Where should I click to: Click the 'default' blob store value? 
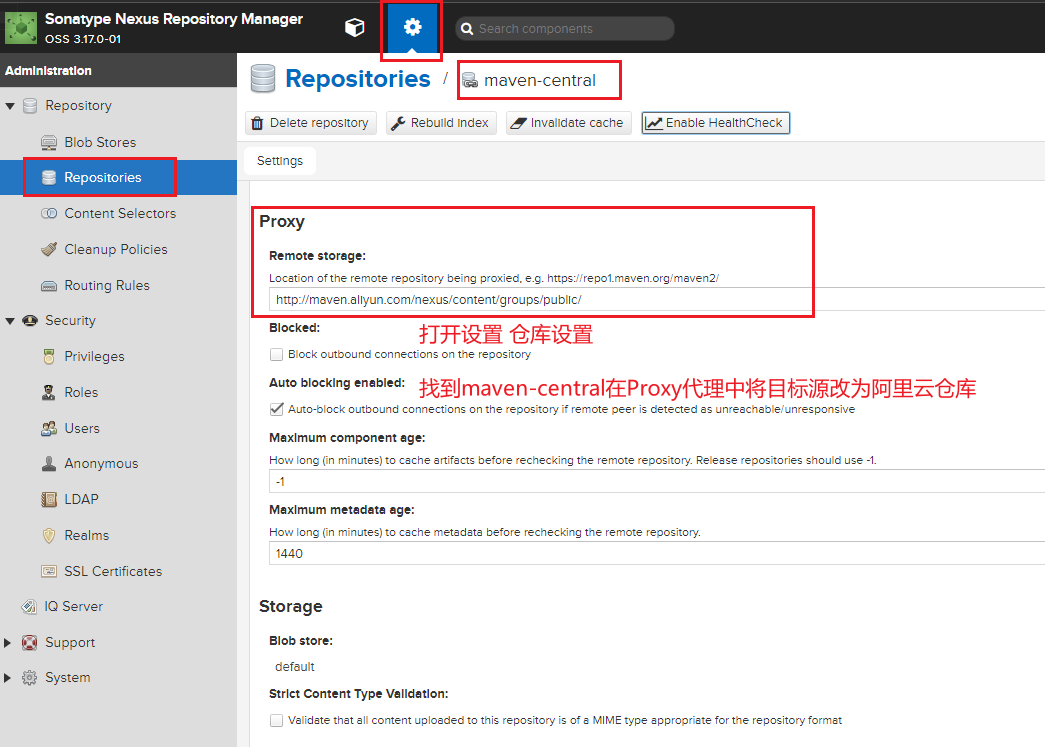click(x=295, y=667)
